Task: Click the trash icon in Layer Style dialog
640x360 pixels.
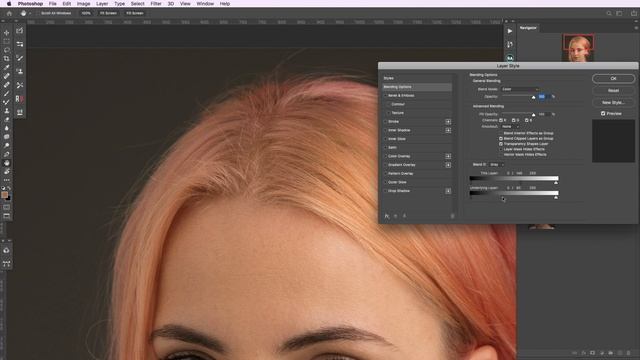Action: pos(452,216)
